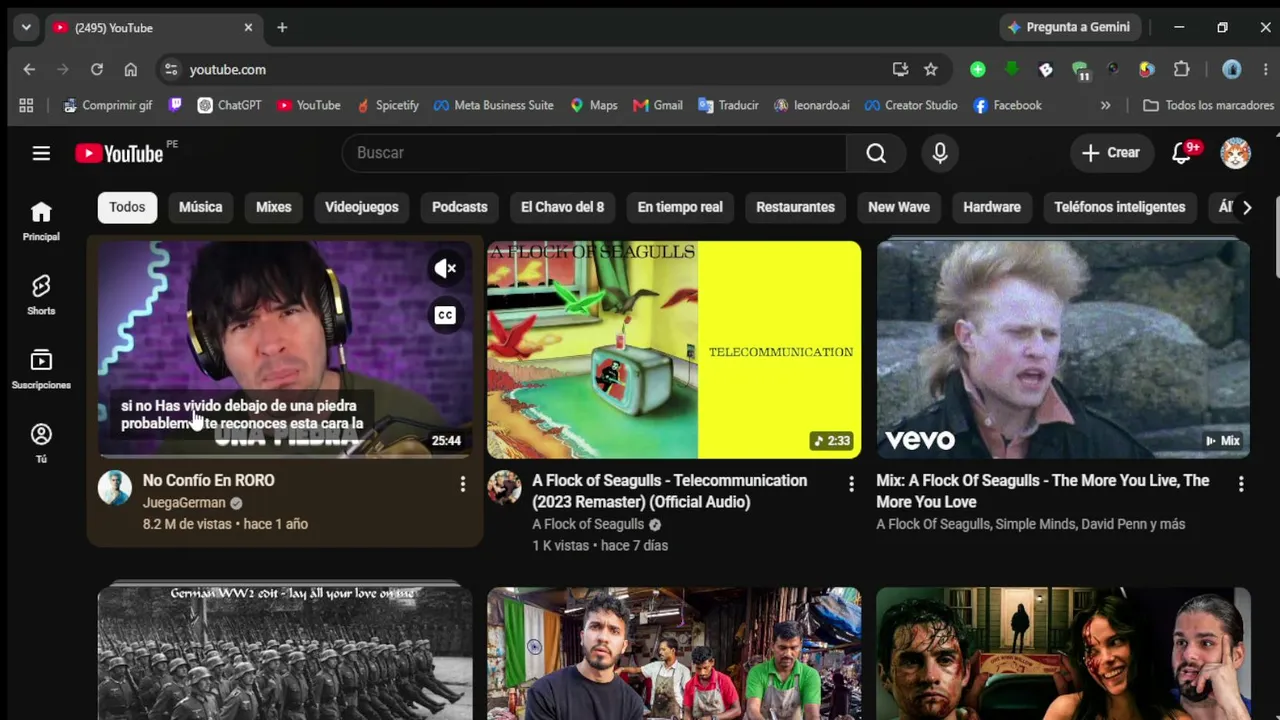Viewport: 1280px width, 720px height.
Task: Open the JuegaGerman channel avatar
Action: [115, 488]
